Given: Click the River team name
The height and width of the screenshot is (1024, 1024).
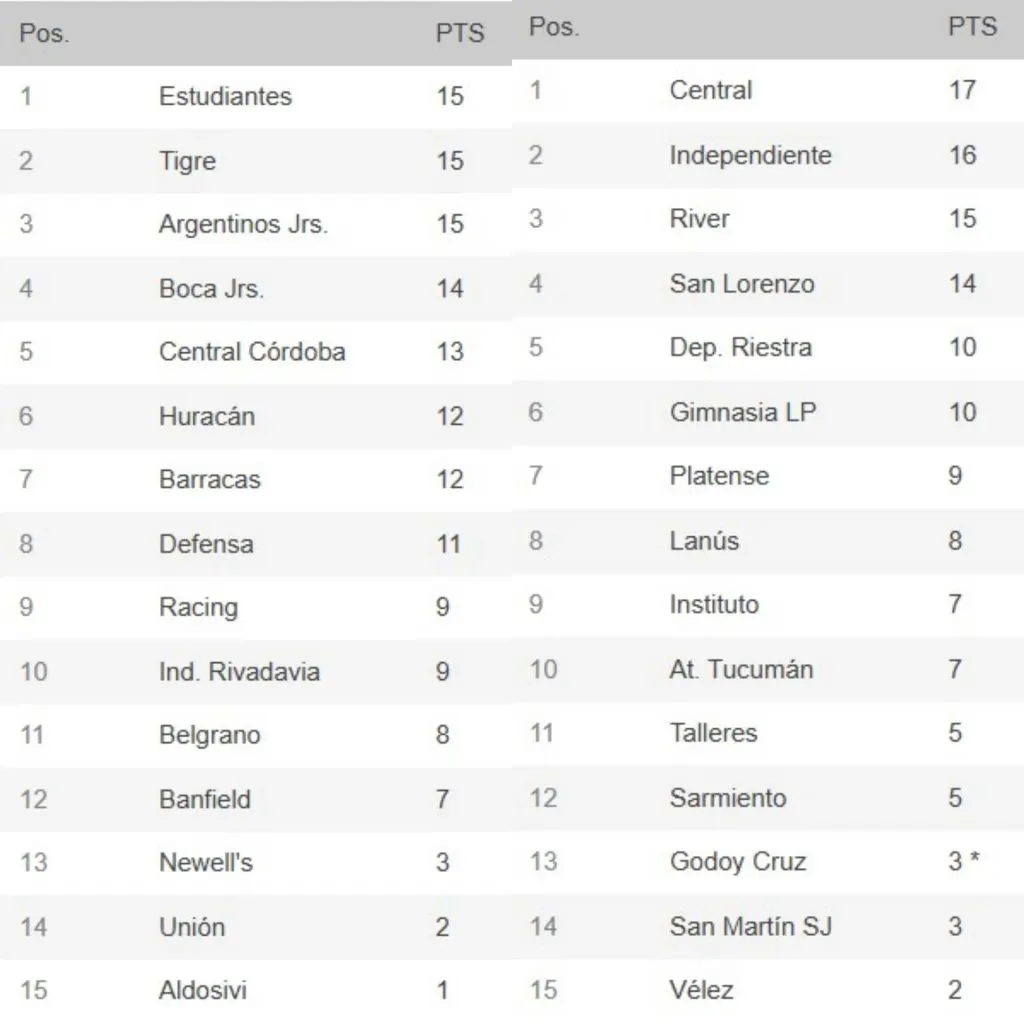Looking at the screenshot, I should coord(700,219).
